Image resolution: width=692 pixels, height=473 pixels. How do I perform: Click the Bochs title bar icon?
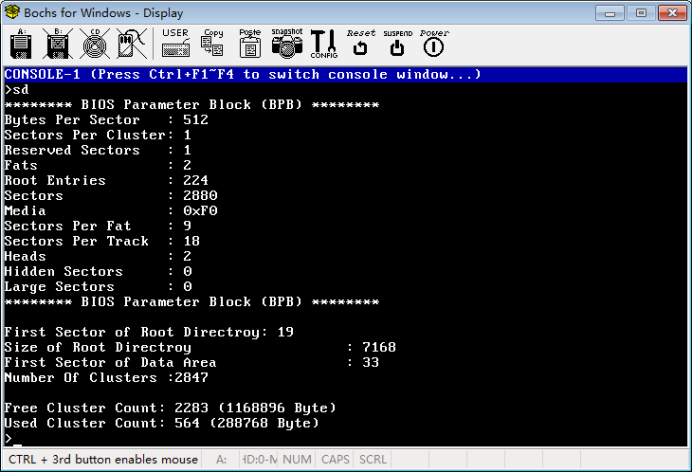click(x=12, y=12)
